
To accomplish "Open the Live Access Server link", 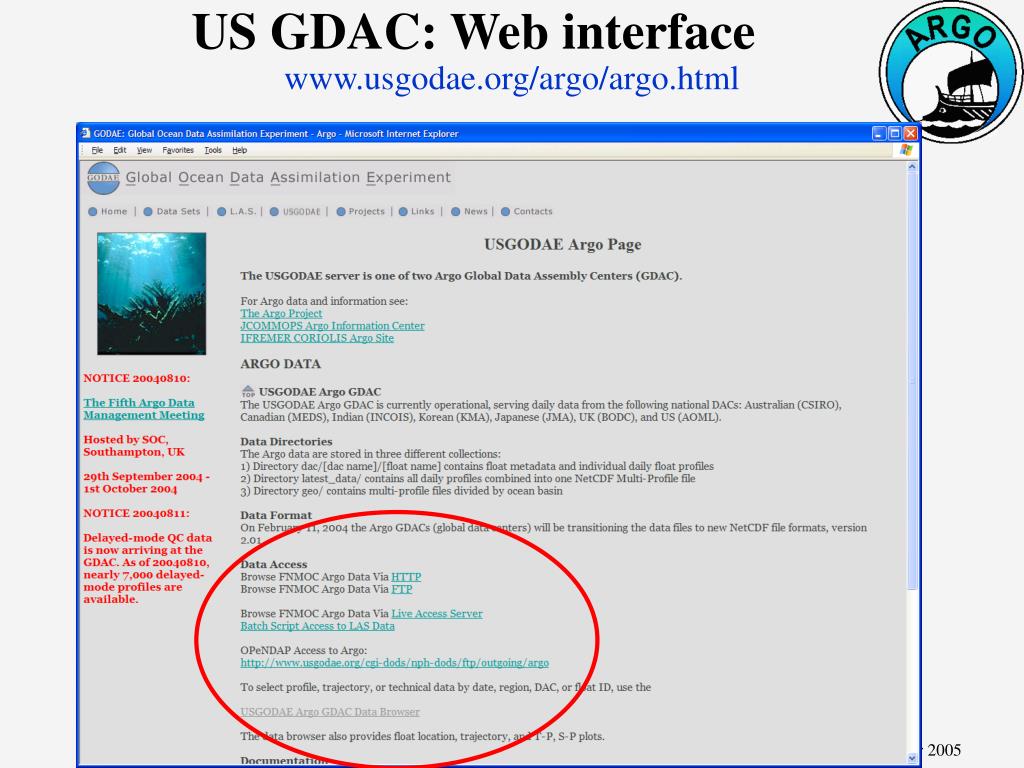I will [x=437, y=614].
